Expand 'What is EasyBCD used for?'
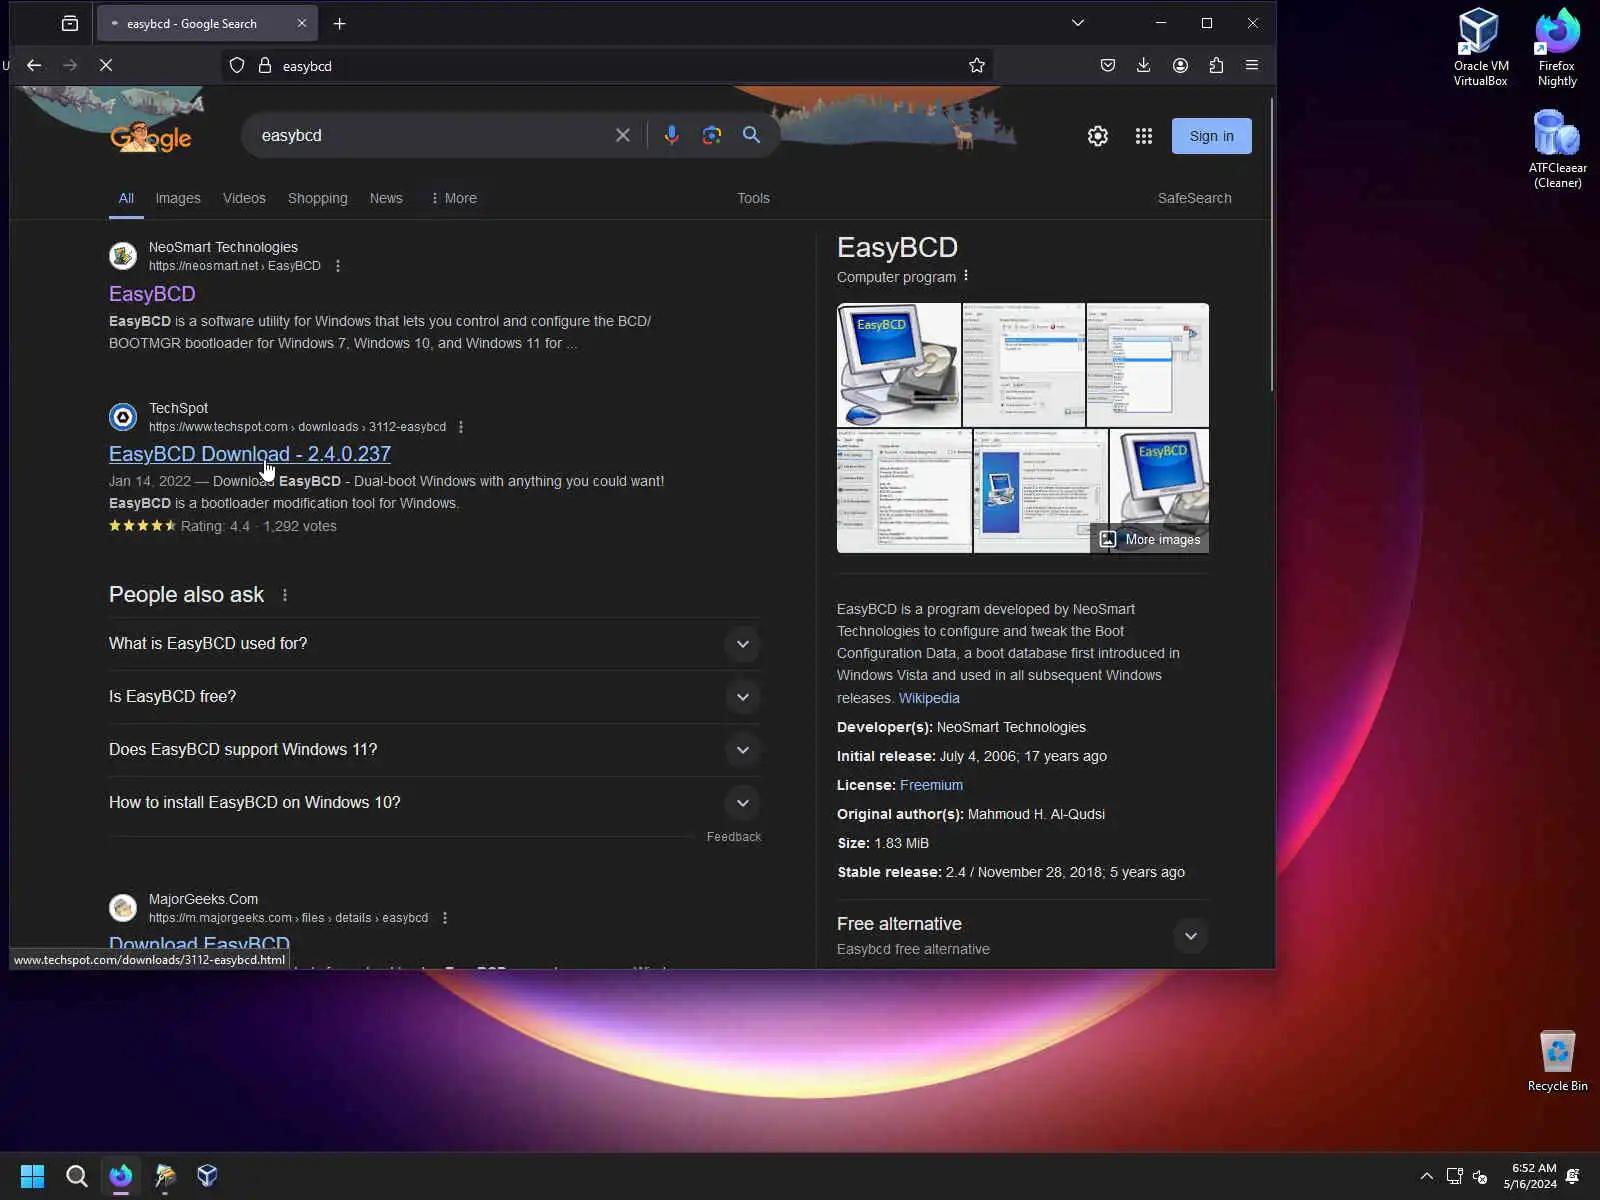The image size is (1600, 1200). (x=434, y=644)
